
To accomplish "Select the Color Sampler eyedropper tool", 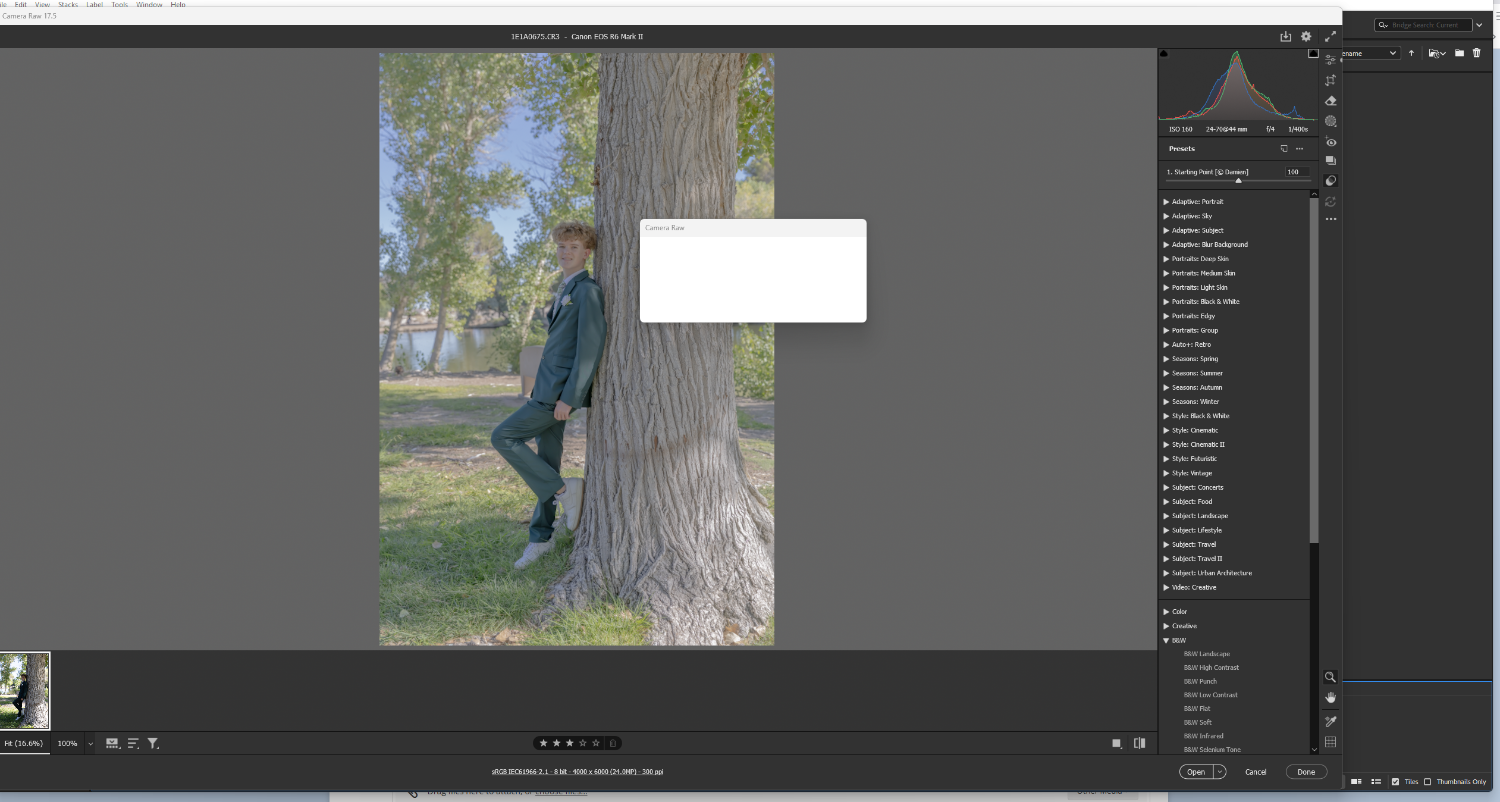I will tap(1330, 721).
